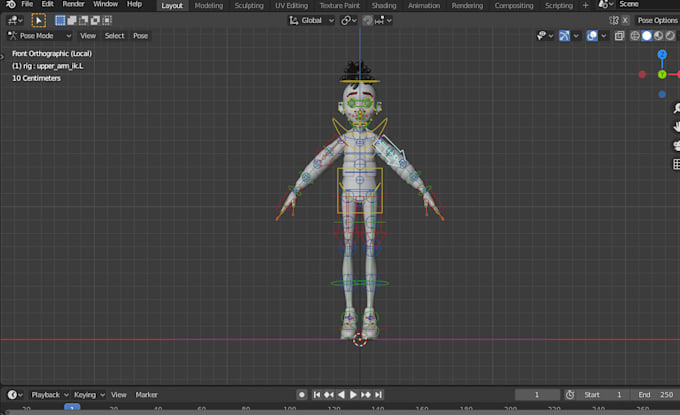680x415 pixels.
Task: Open Pose Options popover
Action: tap(657, 20)
